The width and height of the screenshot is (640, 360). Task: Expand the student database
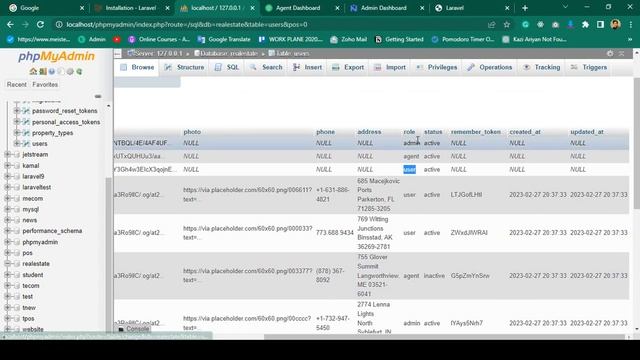[x=7, y=275]
